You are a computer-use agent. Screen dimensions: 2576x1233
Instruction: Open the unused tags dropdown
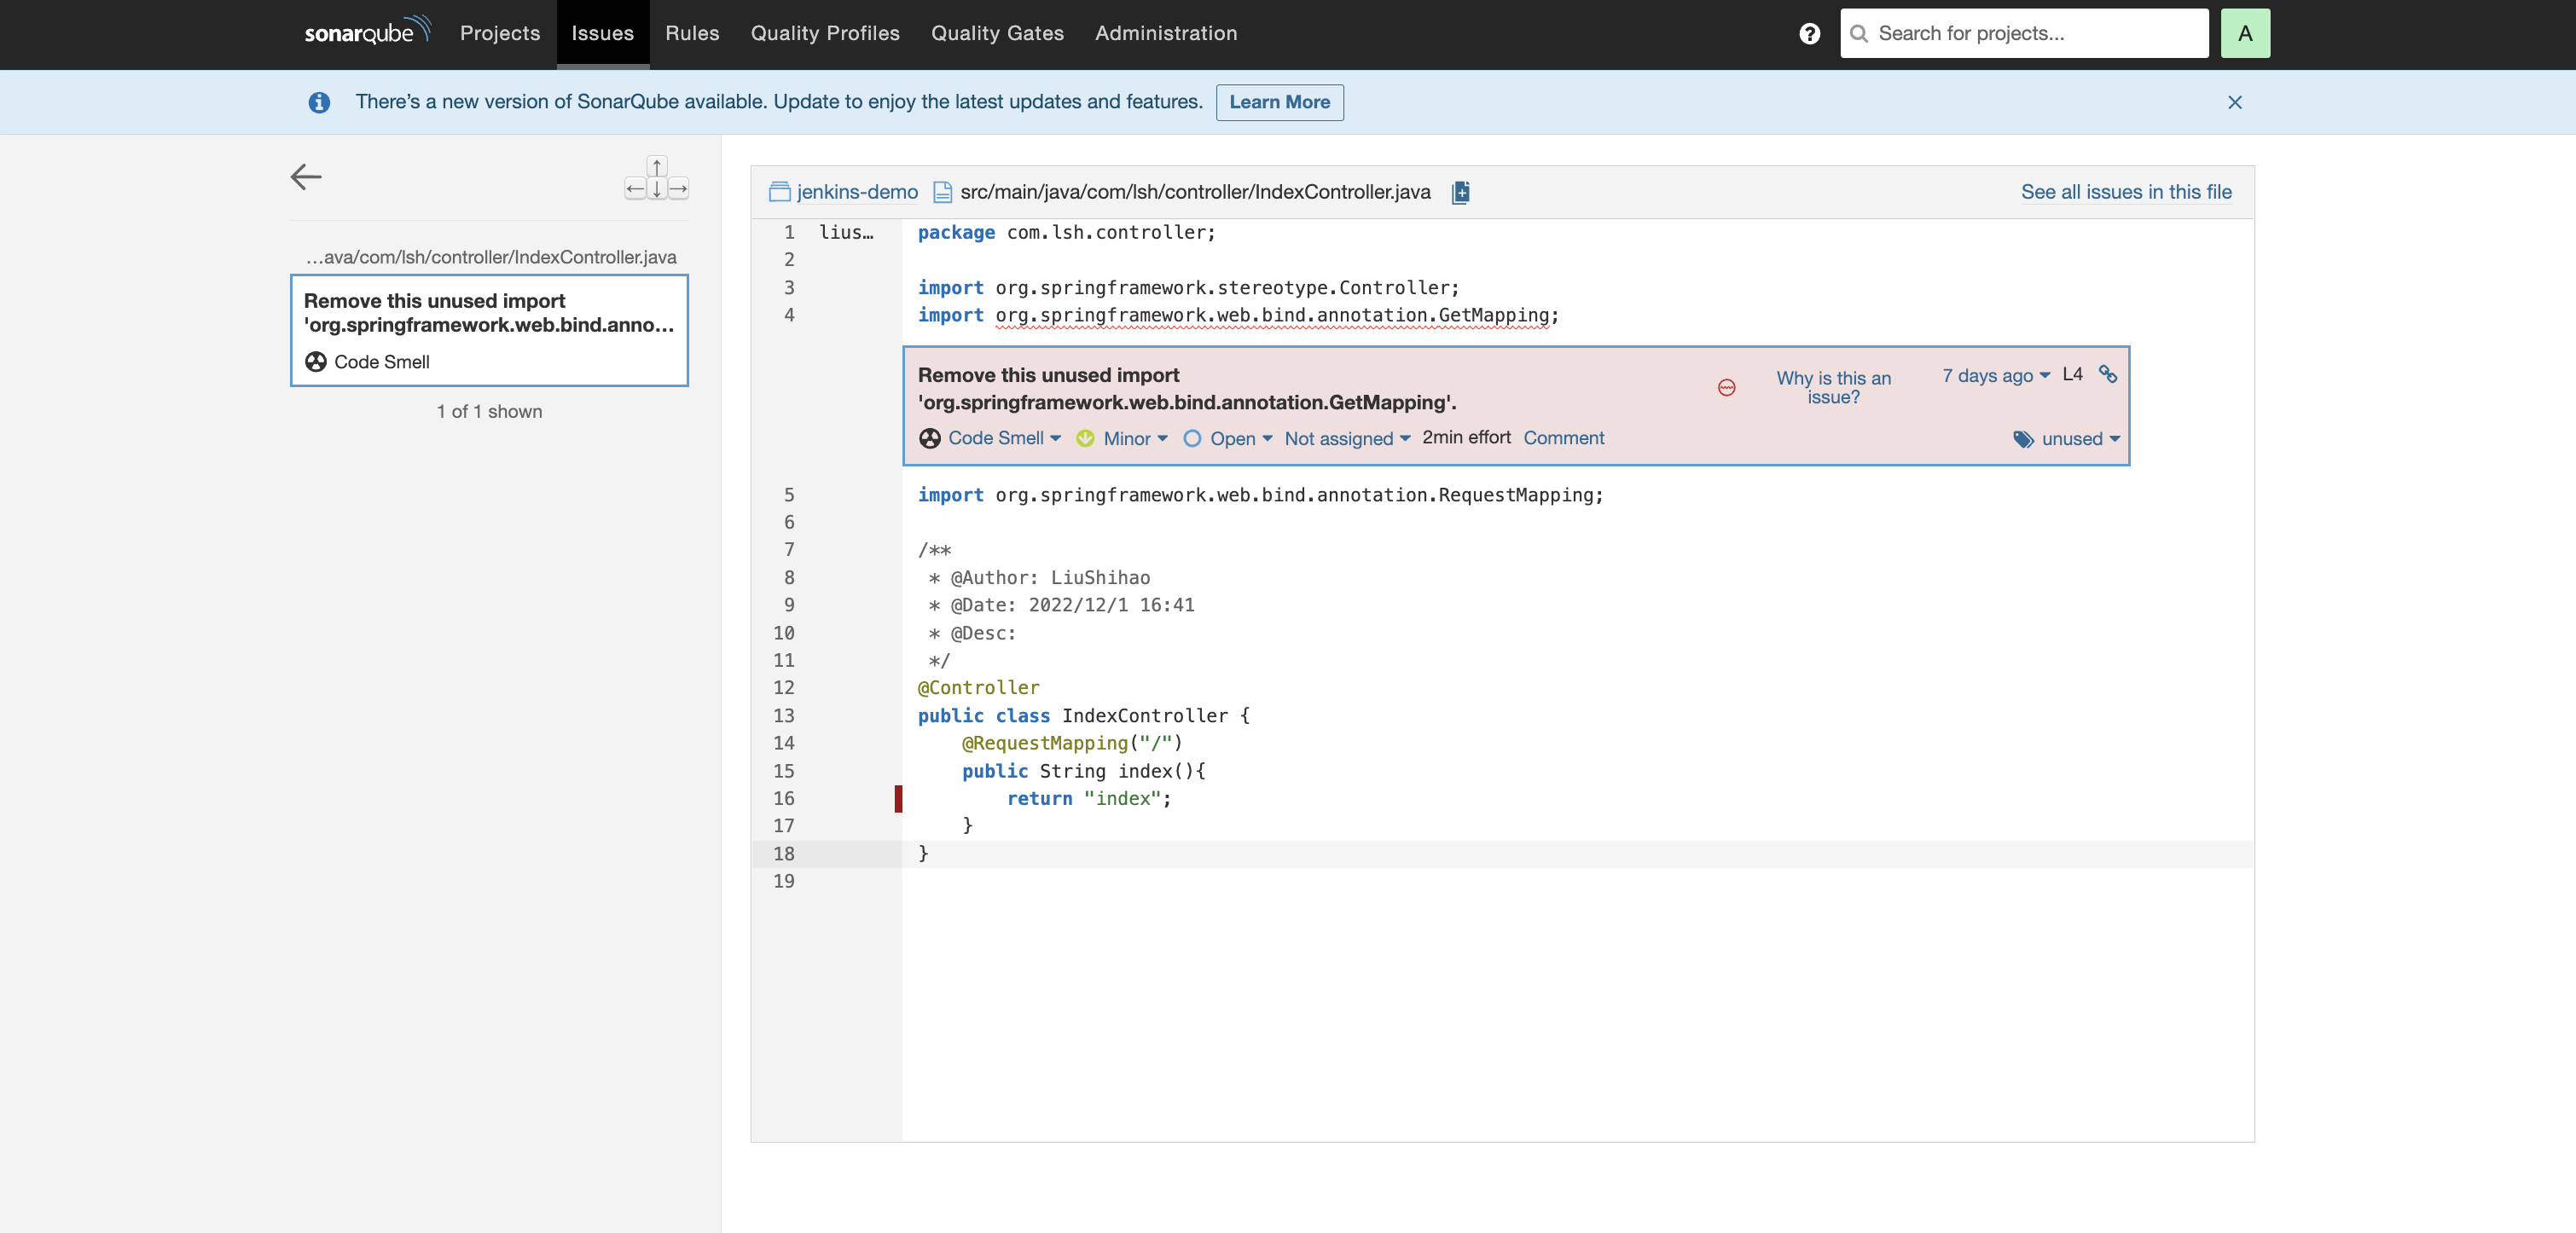pyautogui.click(x=2079, y=439)
